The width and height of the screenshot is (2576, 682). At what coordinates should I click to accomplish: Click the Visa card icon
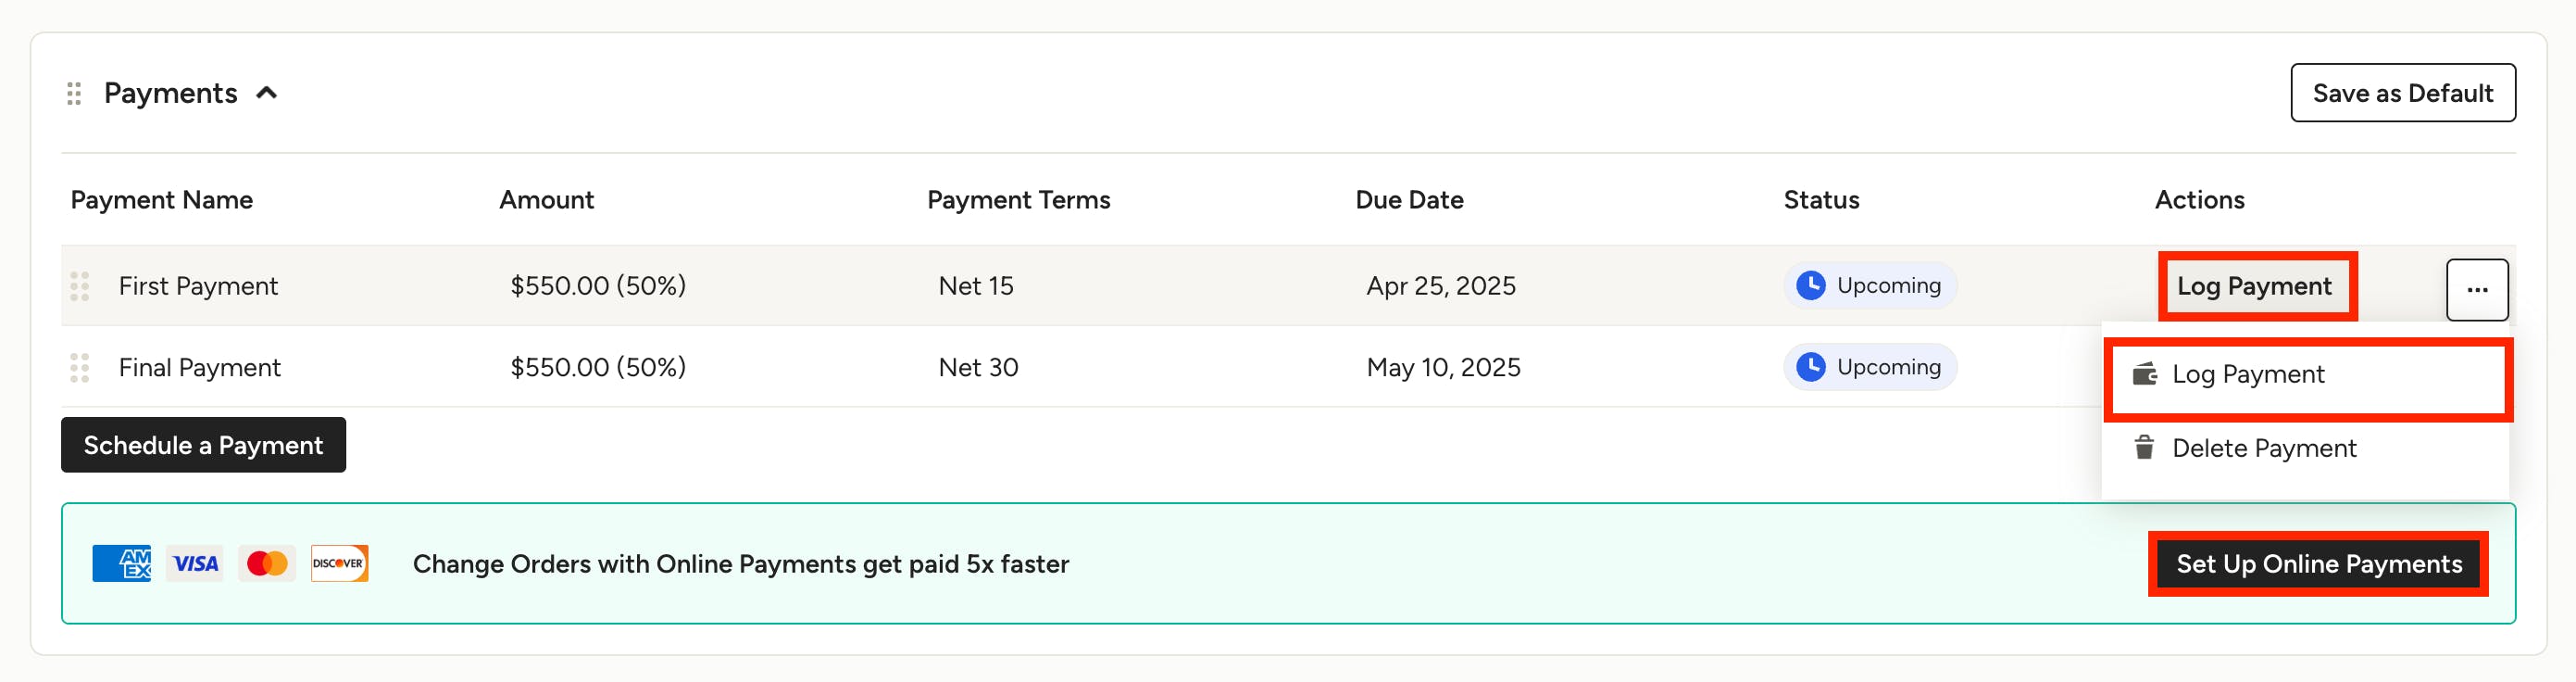[x=195, y=564]
